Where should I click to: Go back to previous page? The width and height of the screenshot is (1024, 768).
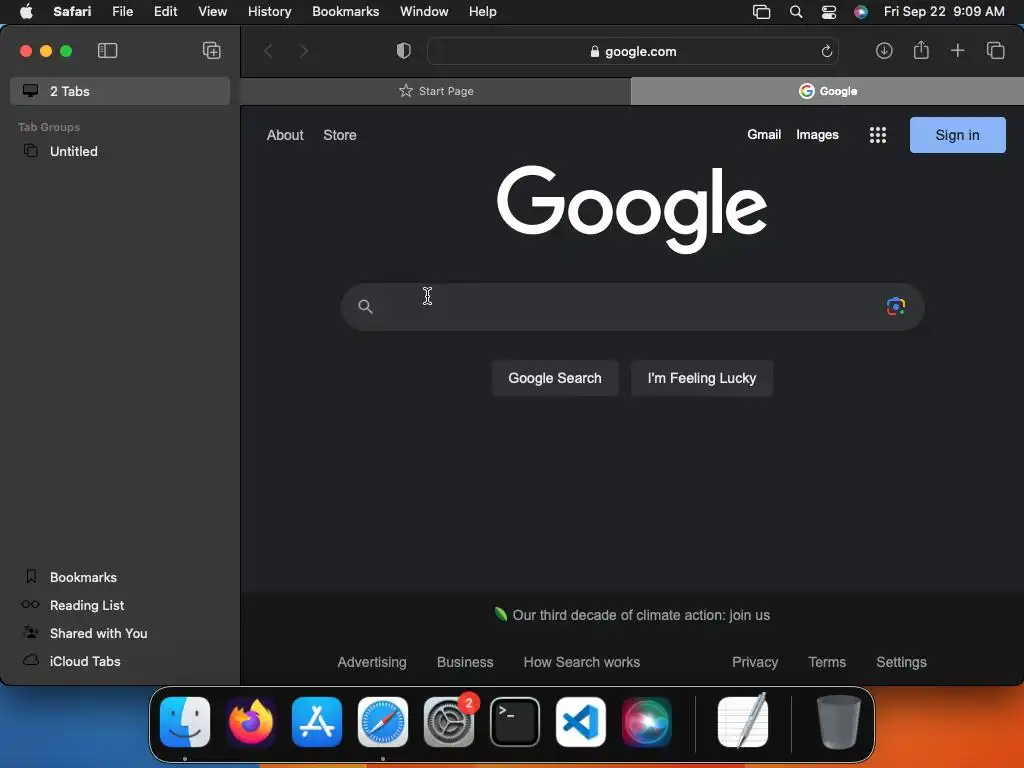268,51
